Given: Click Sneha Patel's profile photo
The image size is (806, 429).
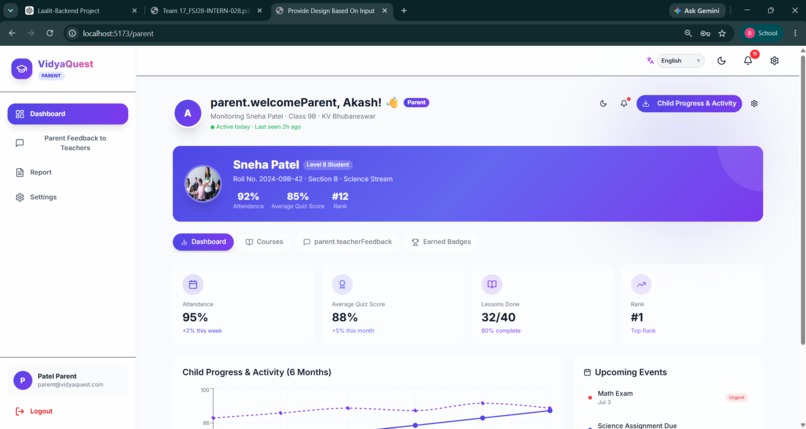Looking at the screenshot, I should tap(203, 183).
